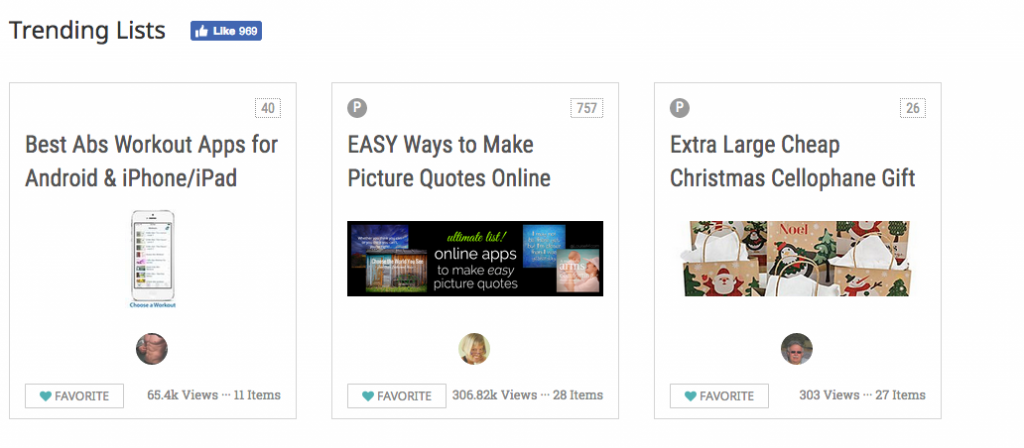Image resolution: width=1024 pixels, height=448 pixels.
Task: Favorite the Abs Workout Apps list
Action: point(74,396)
